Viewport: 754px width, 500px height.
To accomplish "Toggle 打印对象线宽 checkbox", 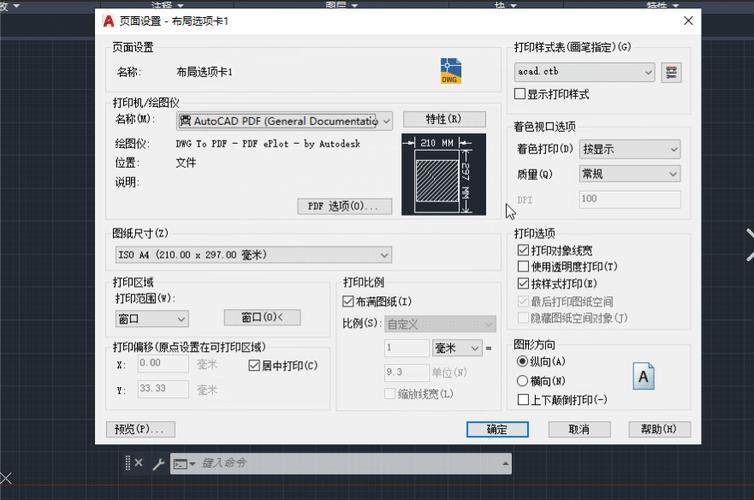I will [523, 250].
